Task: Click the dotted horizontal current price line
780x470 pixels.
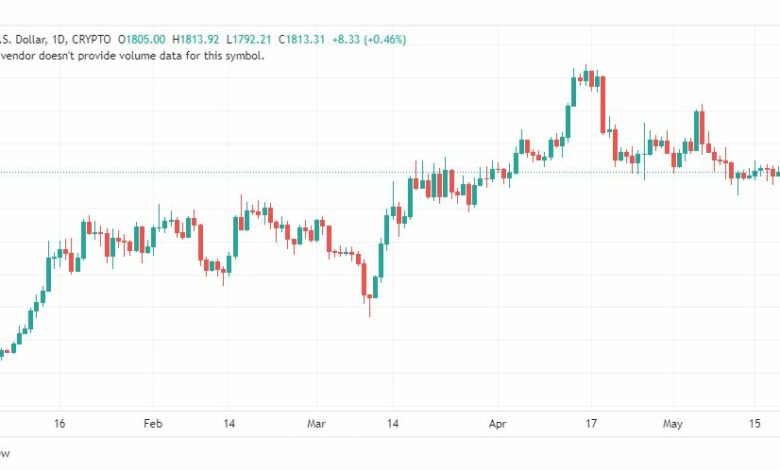Action: coord(390,173)
